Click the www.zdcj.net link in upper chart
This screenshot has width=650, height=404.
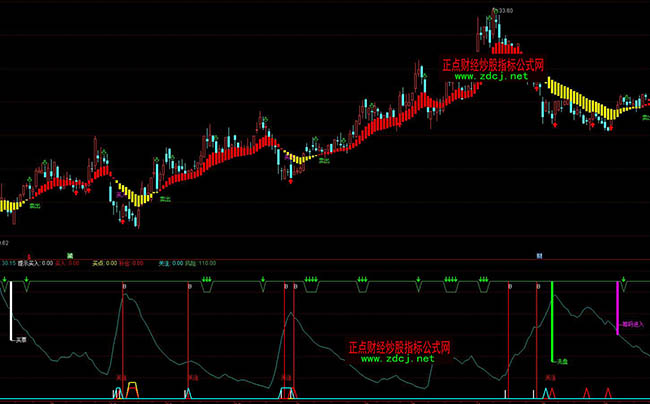[x=492, y=76]
